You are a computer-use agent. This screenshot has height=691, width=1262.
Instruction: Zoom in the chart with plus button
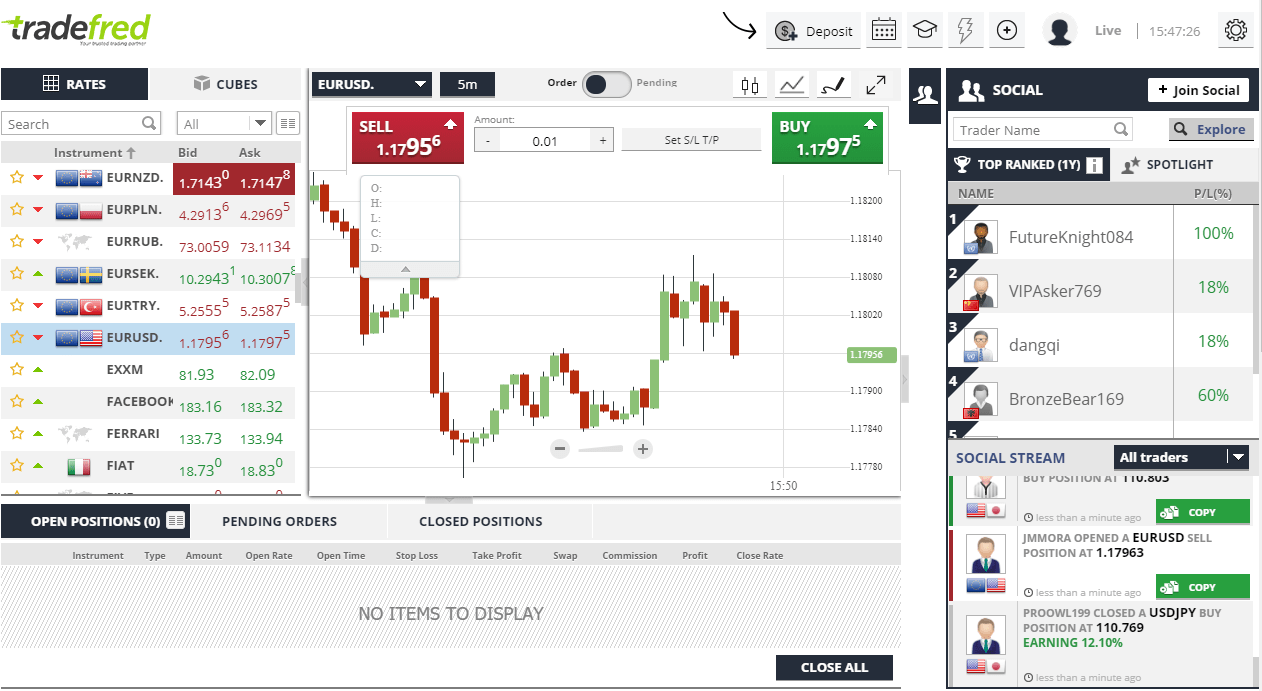[643, 449]
